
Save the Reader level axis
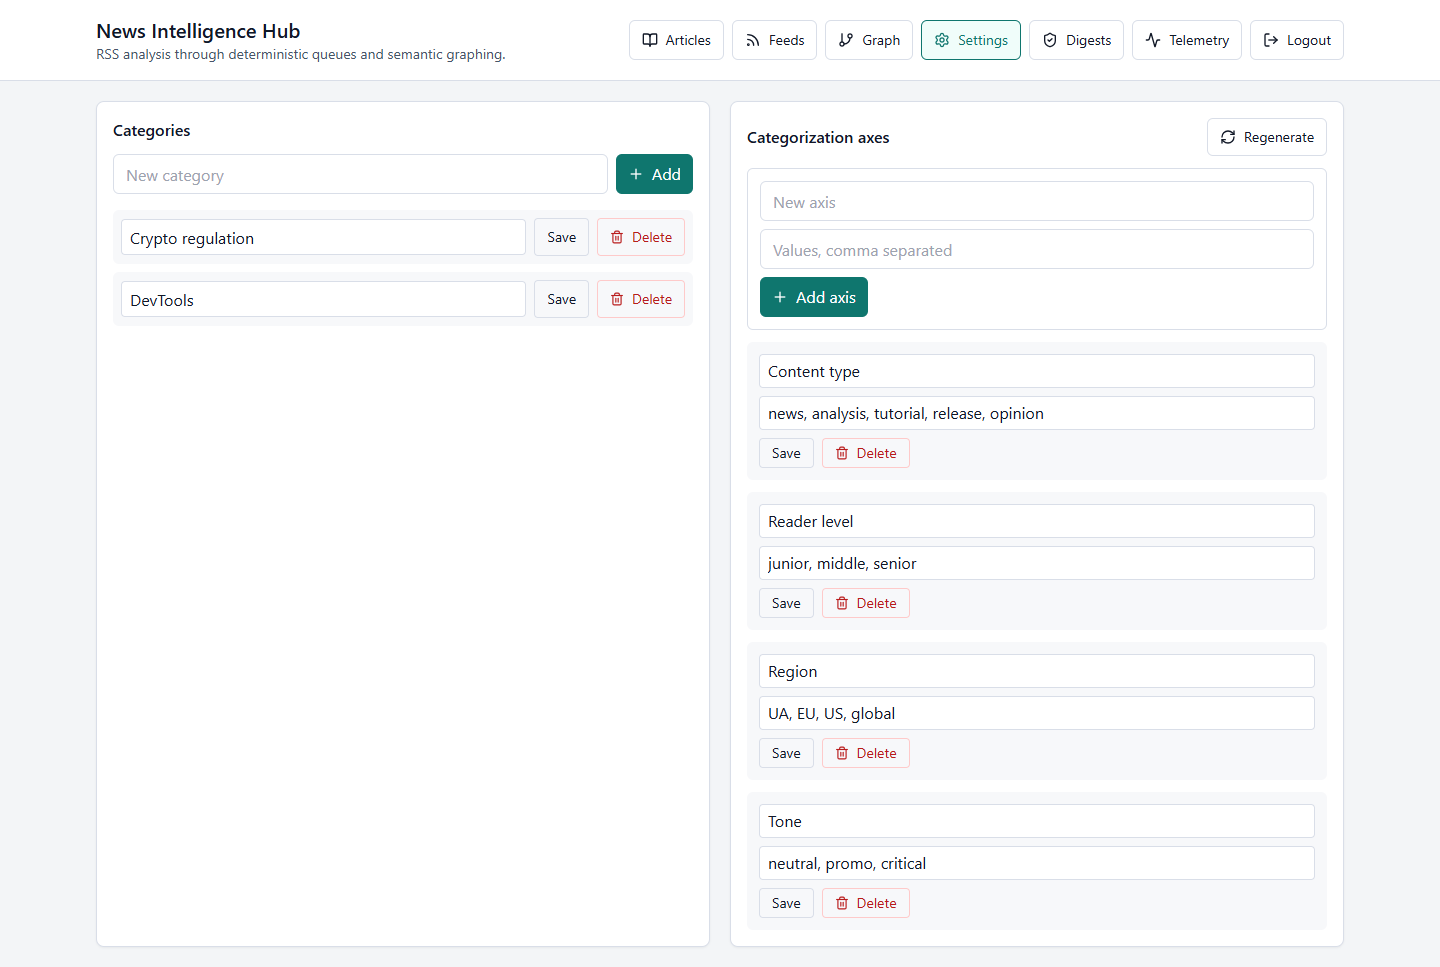point(786,603)
